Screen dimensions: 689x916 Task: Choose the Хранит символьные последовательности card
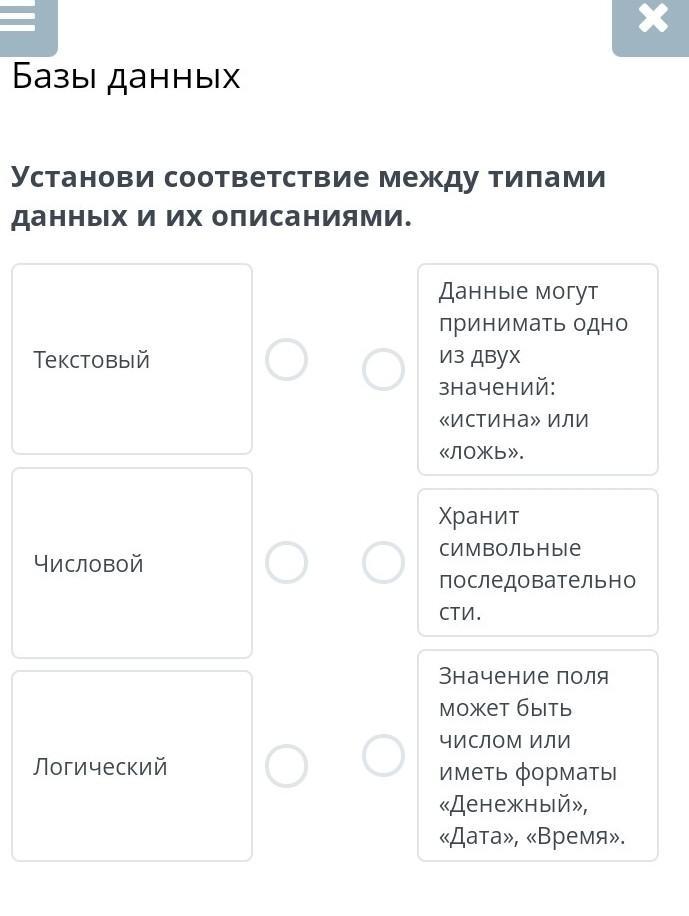click(538, 563)
